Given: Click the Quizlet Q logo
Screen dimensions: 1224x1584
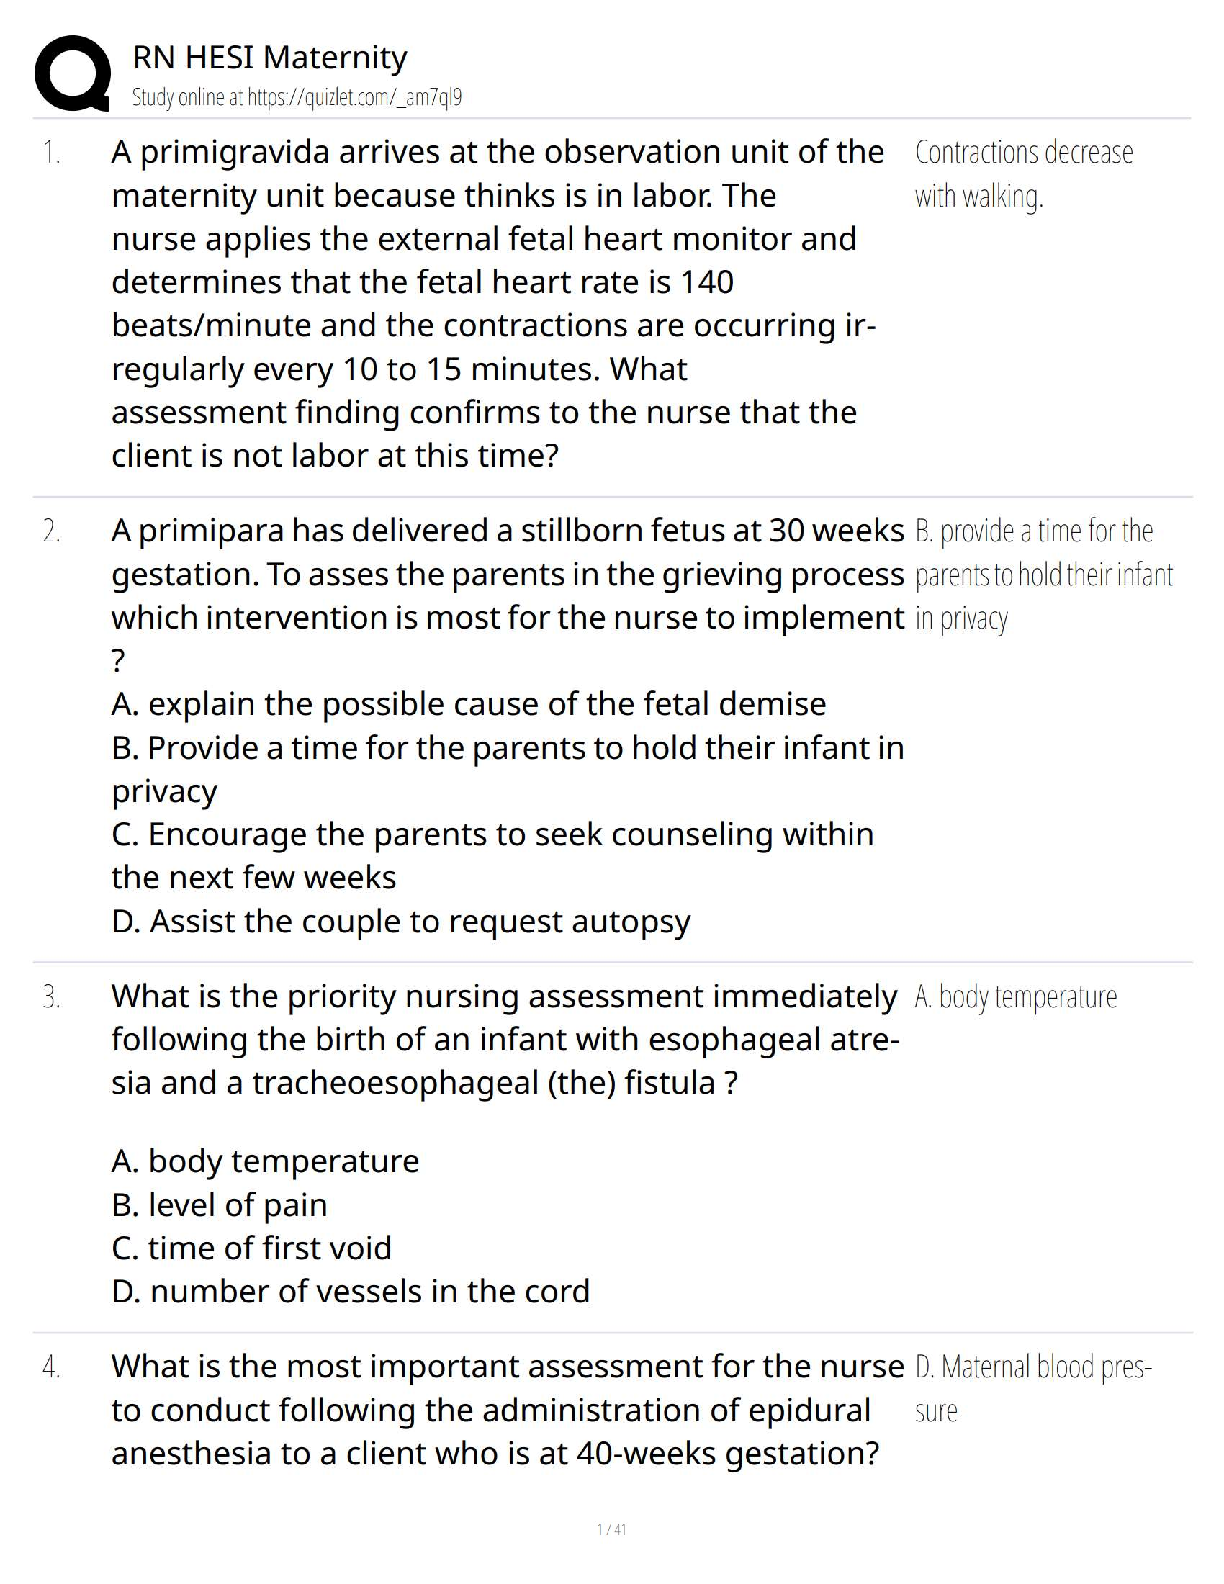Looking at the screenshot, I should click(72, 73).
